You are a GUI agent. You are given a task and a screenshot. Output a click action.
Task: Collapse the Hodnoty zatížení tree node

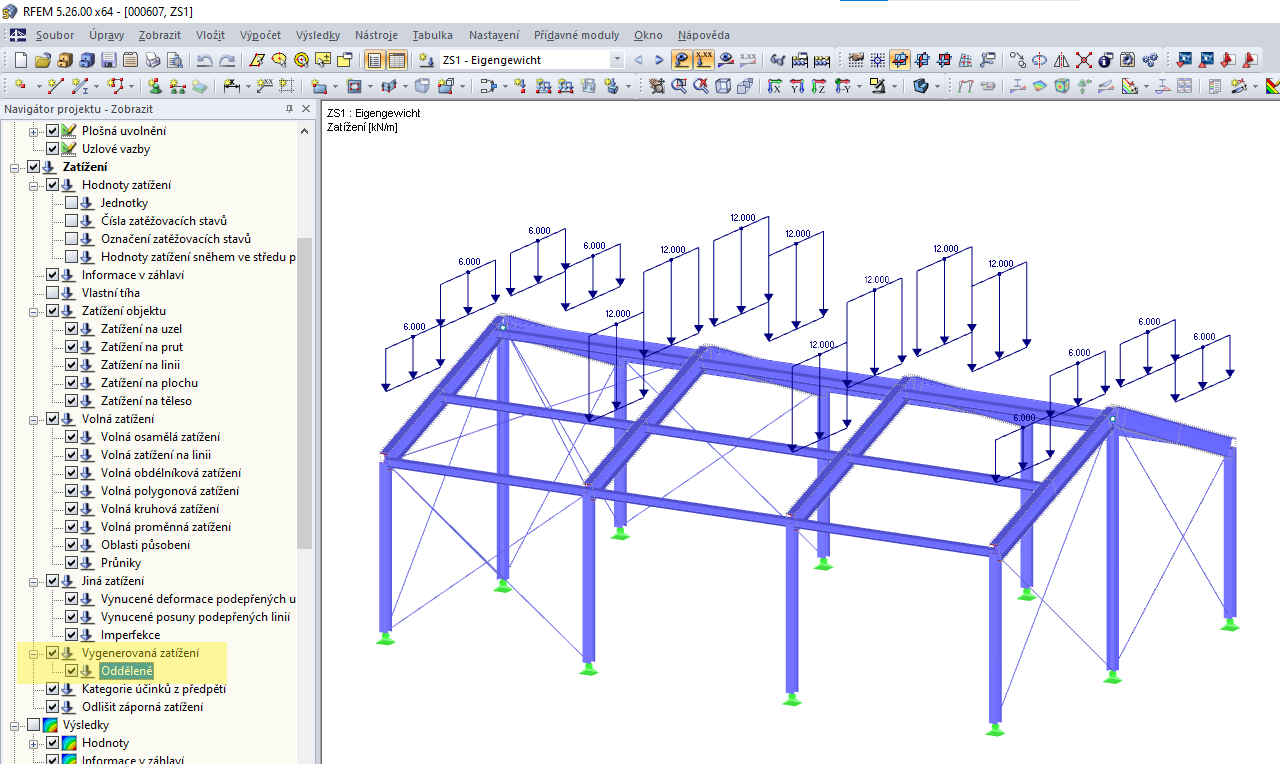34,185
